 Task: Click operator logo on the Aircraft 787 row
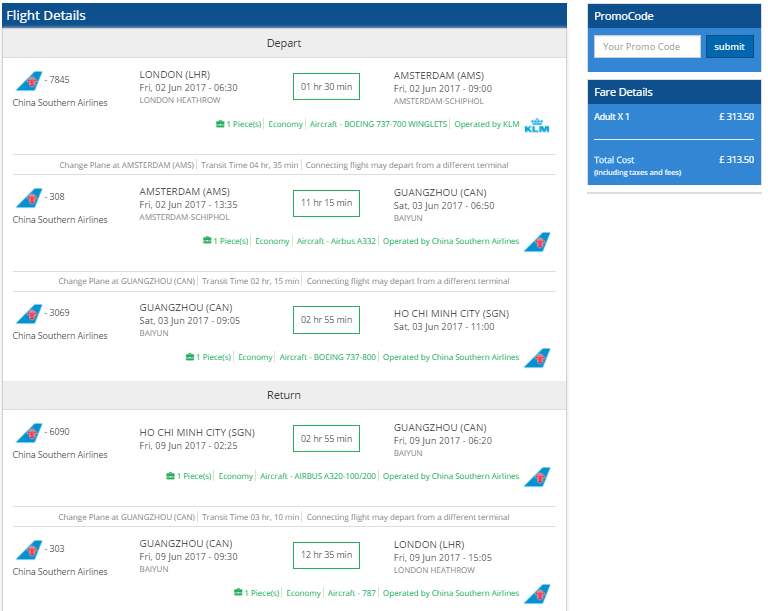[537, 594]
